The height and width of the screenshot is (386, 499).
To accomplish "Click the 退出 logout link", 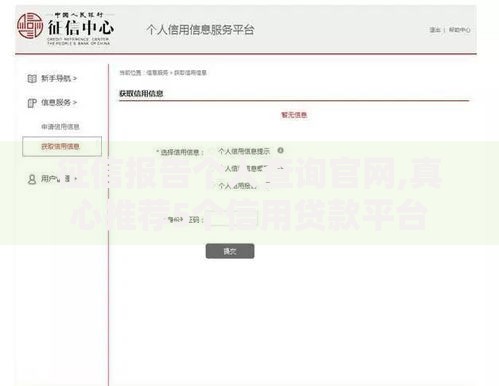I will point(435,30).
